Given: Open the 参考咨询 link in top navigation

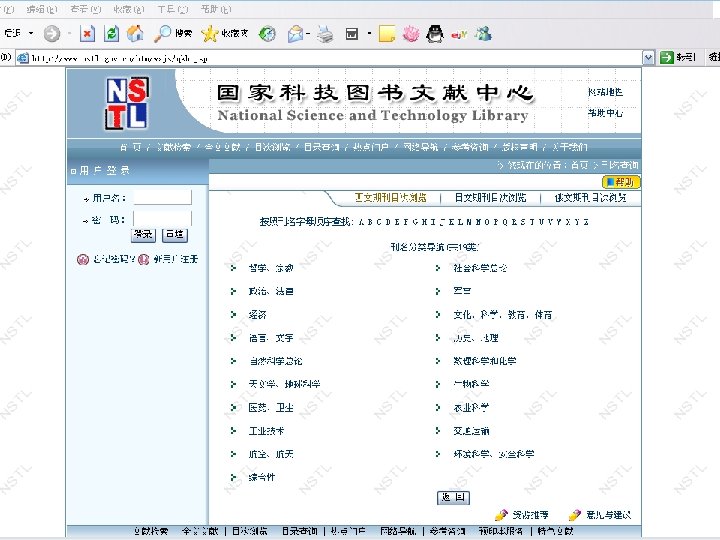Looking at the screenshot, I should pyautogui.click(x=470, y=147).
